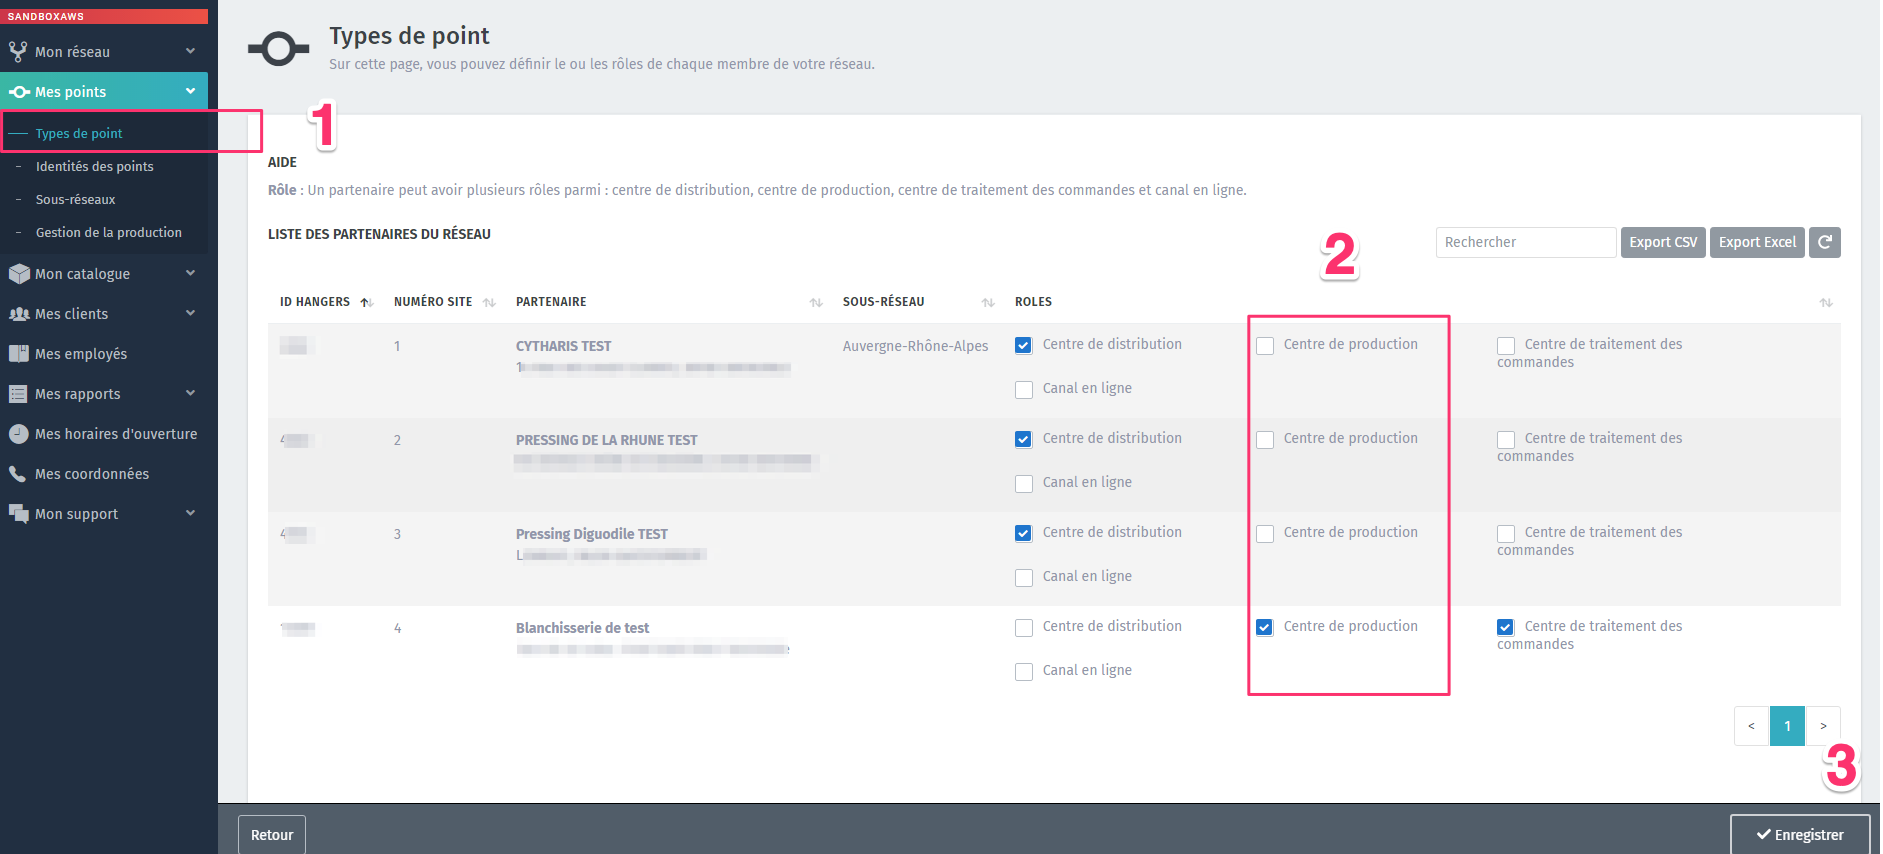The width and height of the screenshot is (1883, 854).
Task: Uncheck Centre de distribution for PRESSING DE LA RHUNE
Action: pyautogui.click(x=1023, y=439)
